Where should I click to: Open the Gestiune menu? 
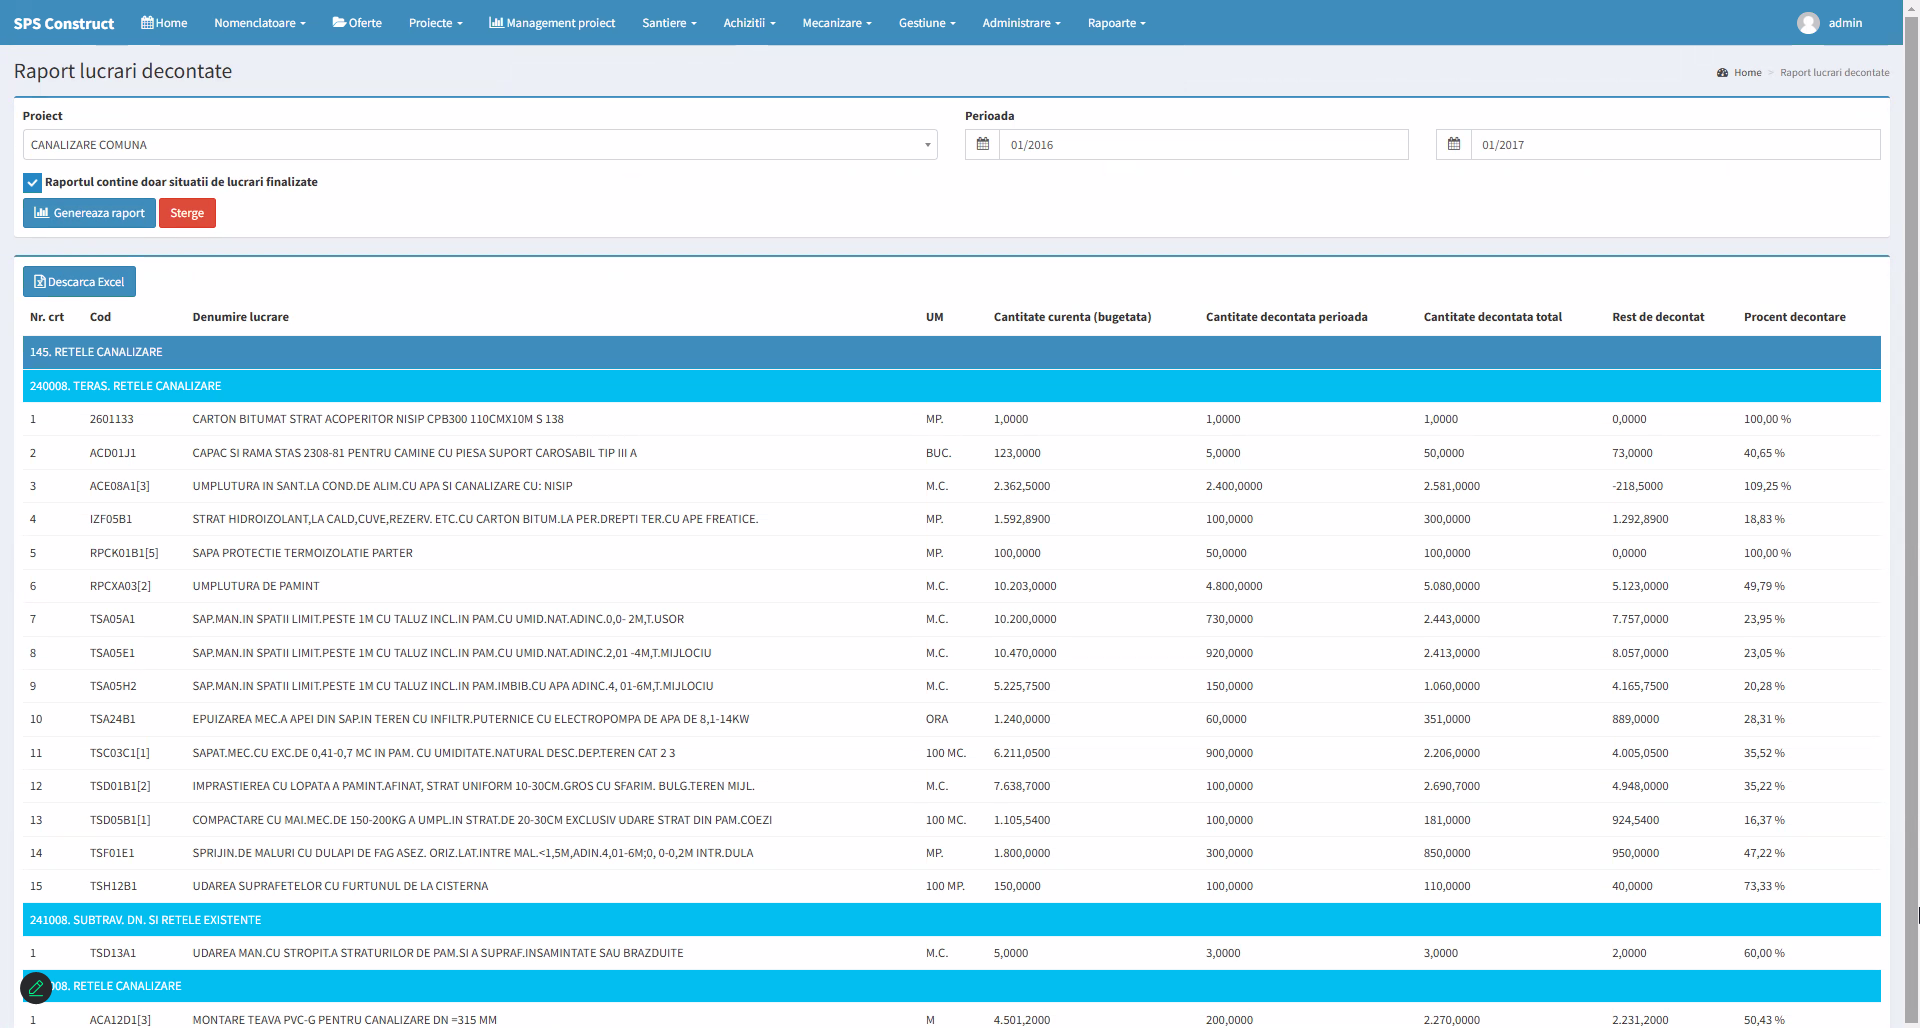926,23
